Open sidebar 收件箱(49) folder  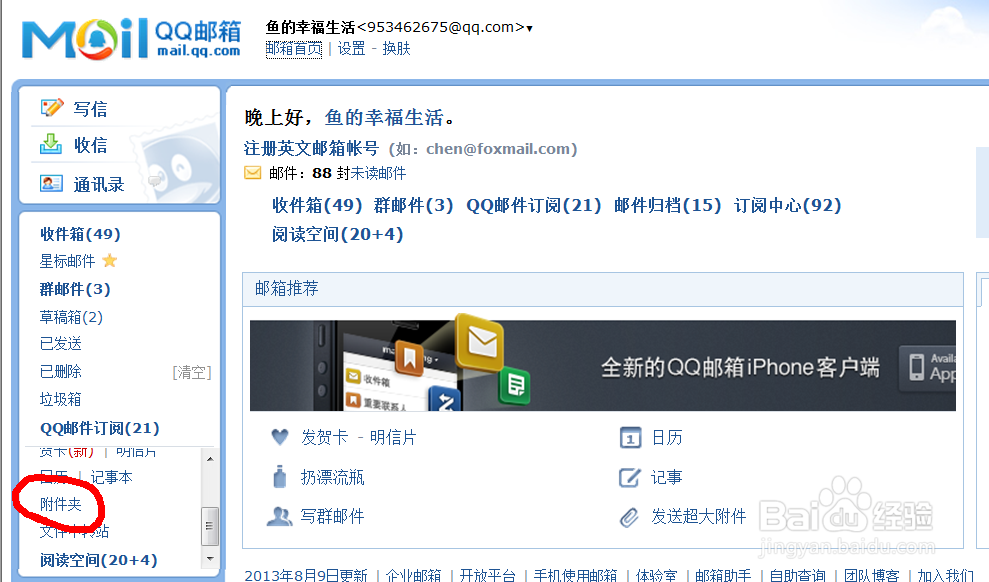pos(80,234)
